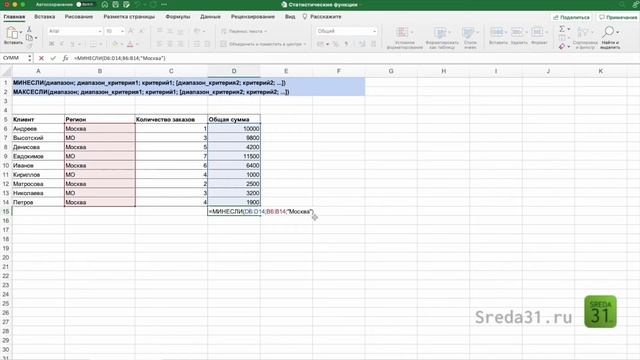Click the Поделиться share button
This screenshot has width=640, height=360.
tap(571, 18)
